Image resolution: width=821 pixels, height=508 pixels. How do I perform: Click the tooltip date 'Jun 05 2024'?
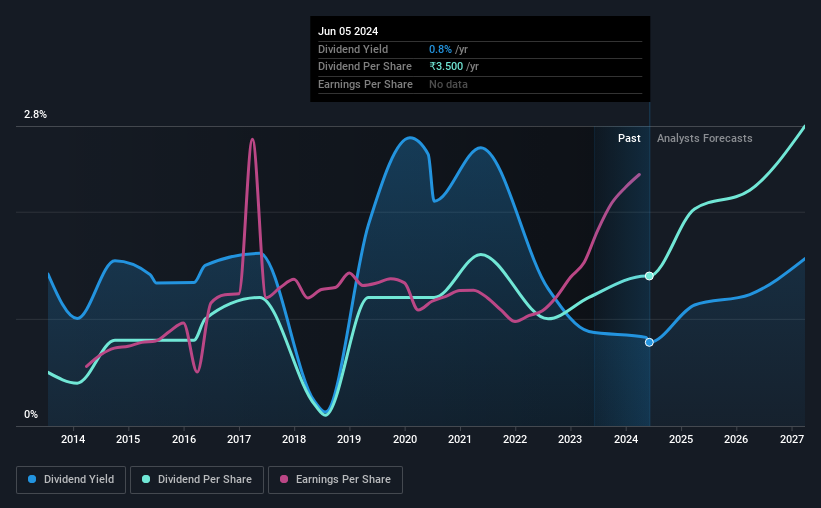click(348, 31)
